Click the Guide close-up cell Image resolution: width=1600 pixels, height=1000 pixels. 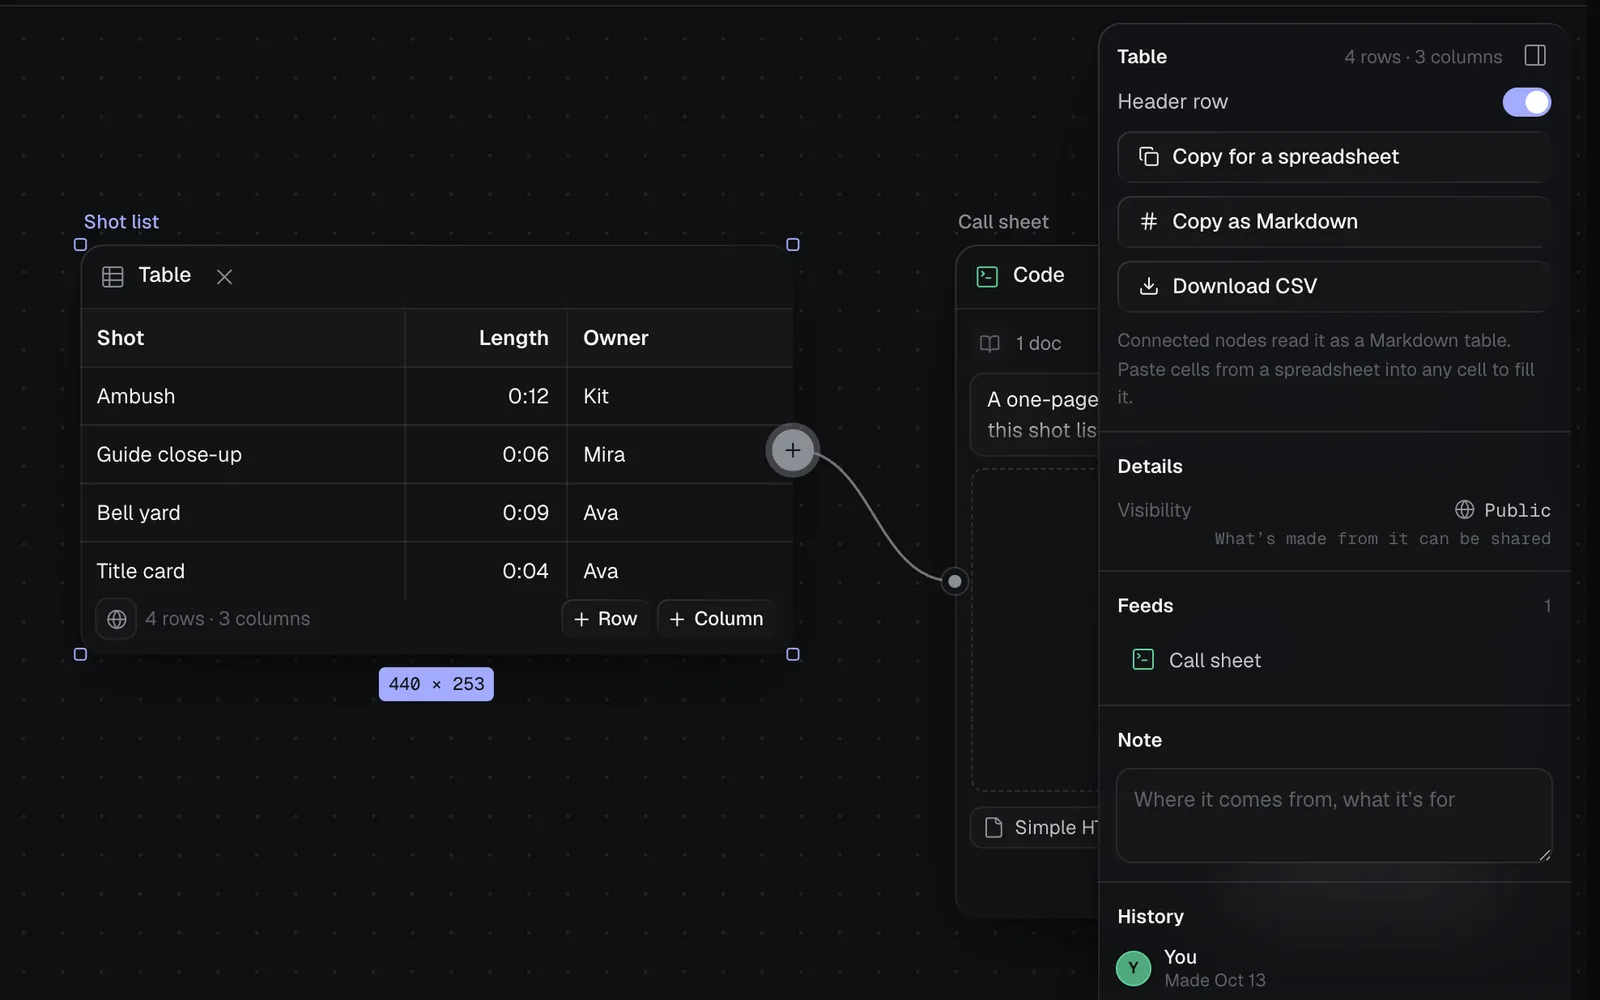pos(243,455)
